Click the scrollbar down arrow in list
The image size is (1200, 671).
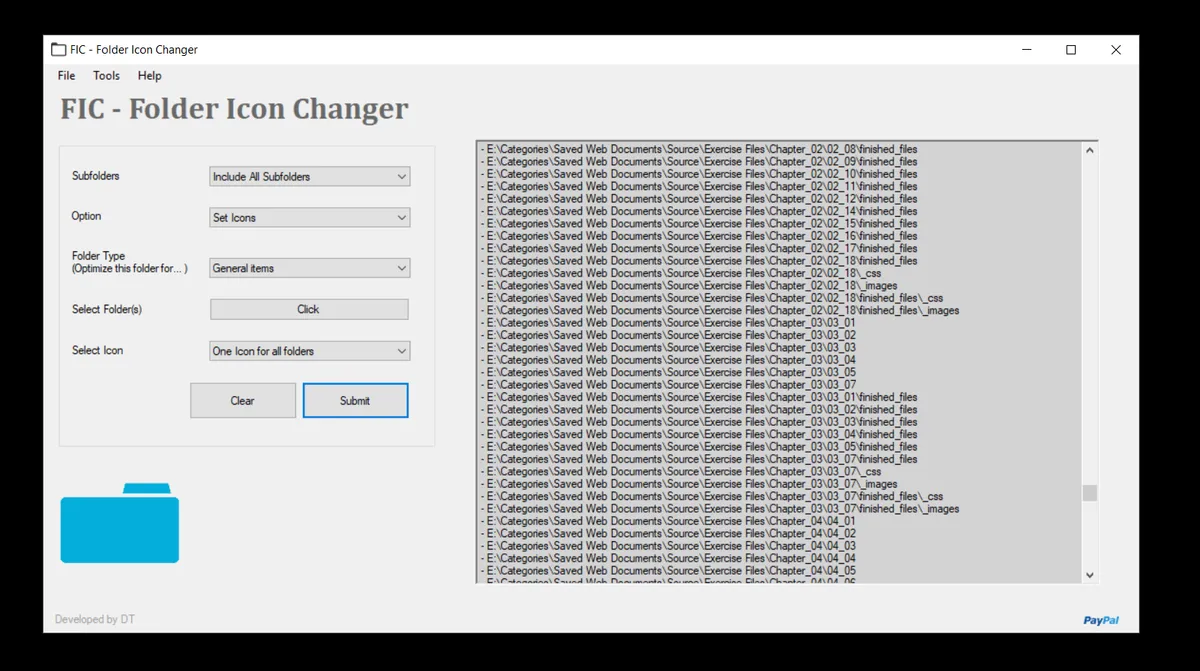[1090, 575]
